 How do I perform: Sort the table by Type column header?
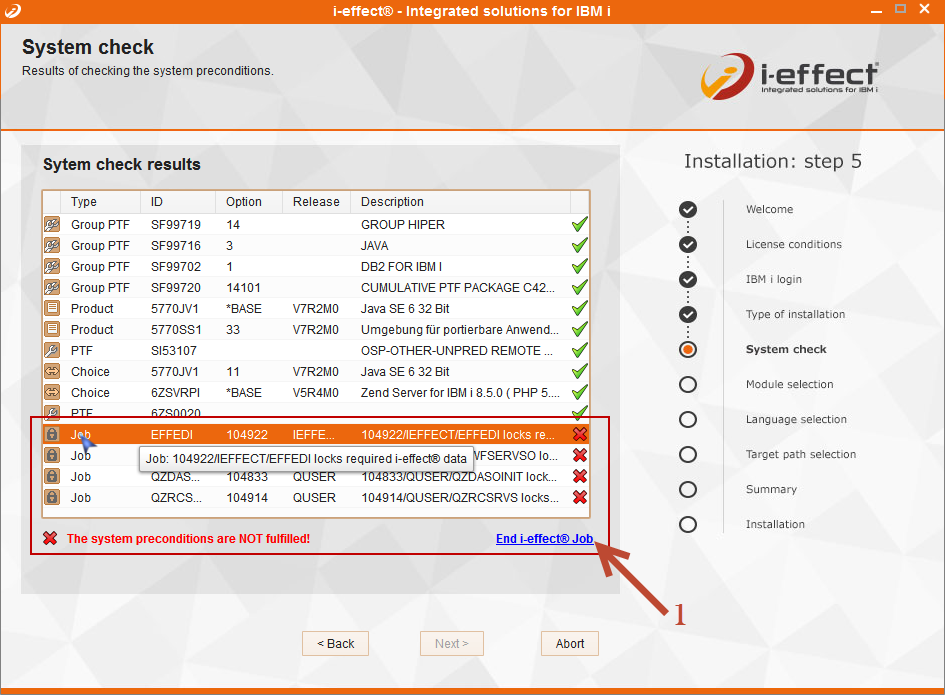(84, 202)
